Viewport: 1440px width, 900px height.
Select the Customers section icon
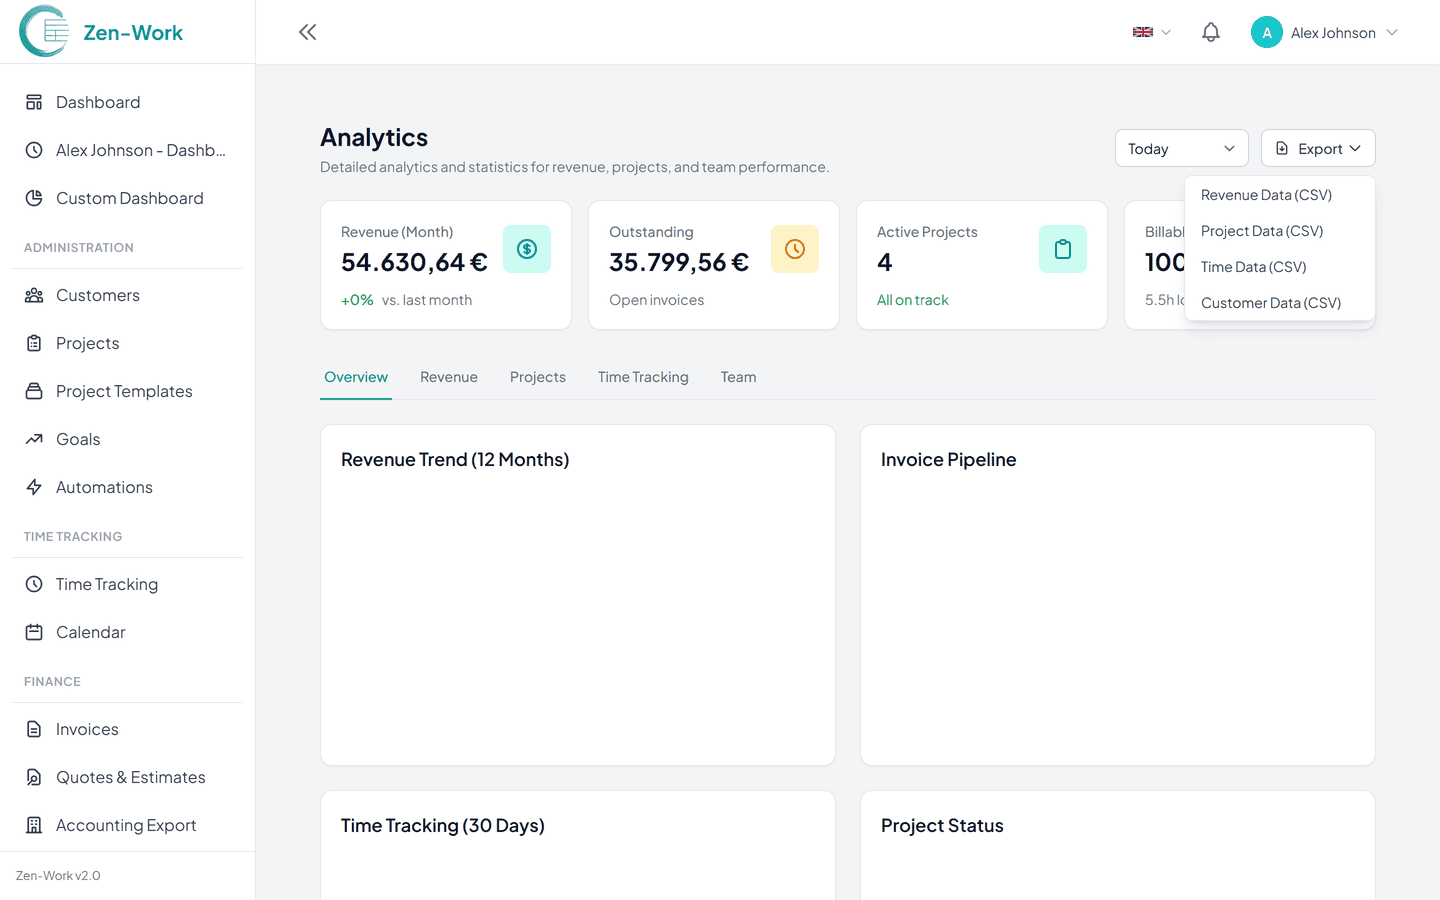pos(31,295)
